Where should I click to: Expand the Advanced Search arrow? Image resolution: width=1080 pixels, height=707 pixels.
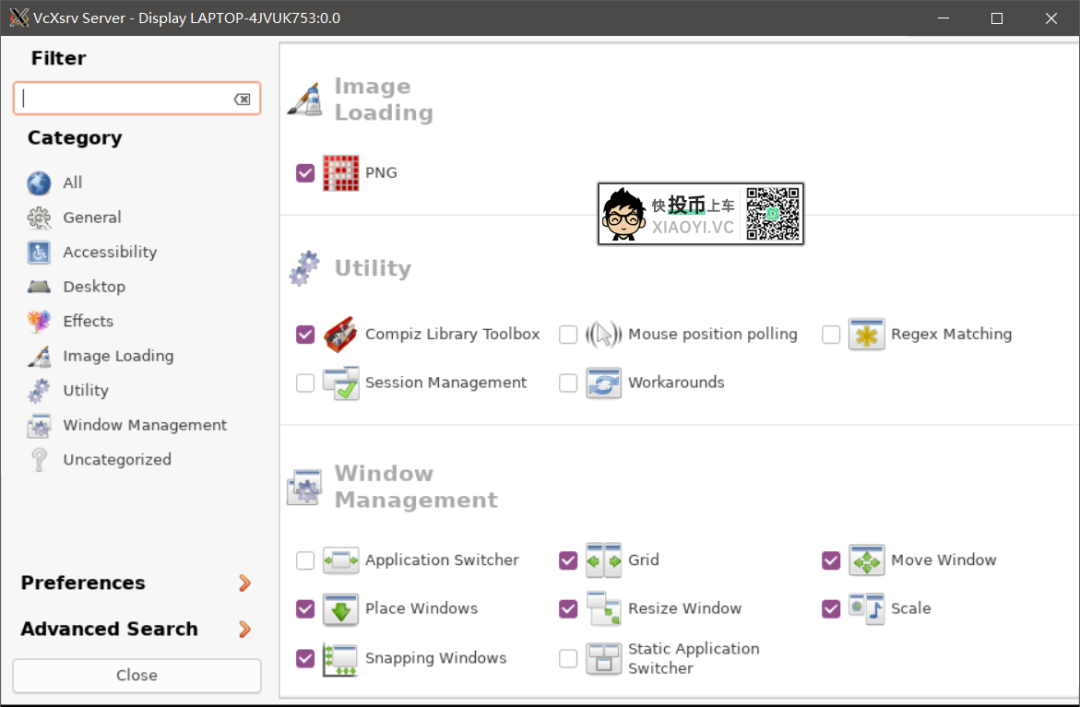tap(244, 629)
